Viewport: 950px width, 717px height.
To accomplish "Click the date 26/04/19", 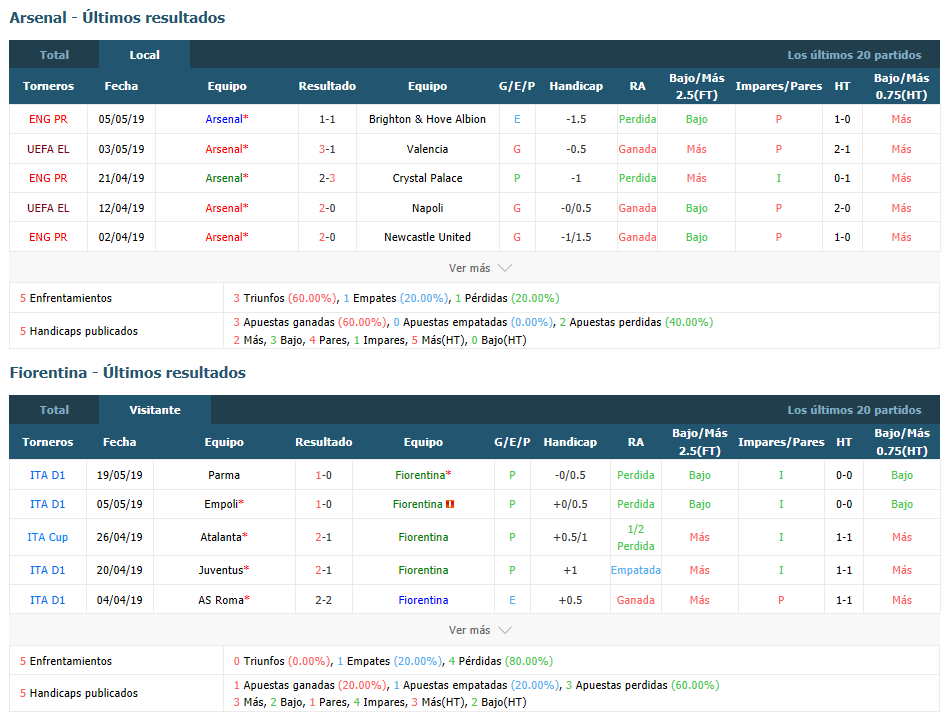I will point(119,537).
